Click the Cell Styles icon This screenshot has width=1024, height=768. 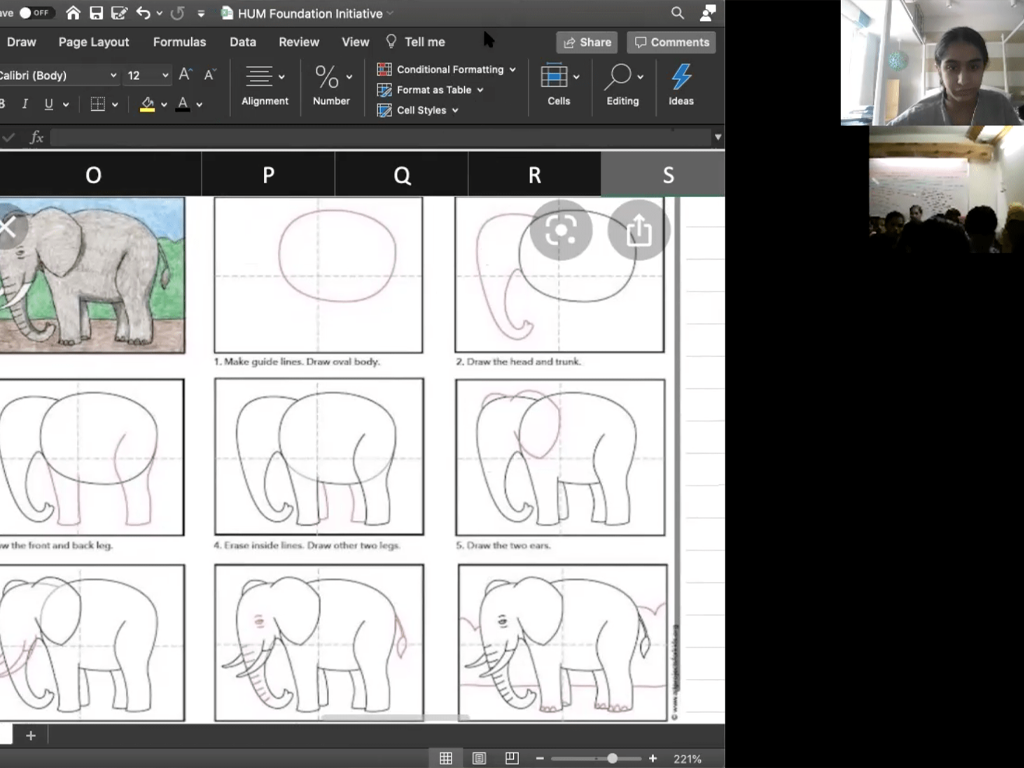pos(385,110)
